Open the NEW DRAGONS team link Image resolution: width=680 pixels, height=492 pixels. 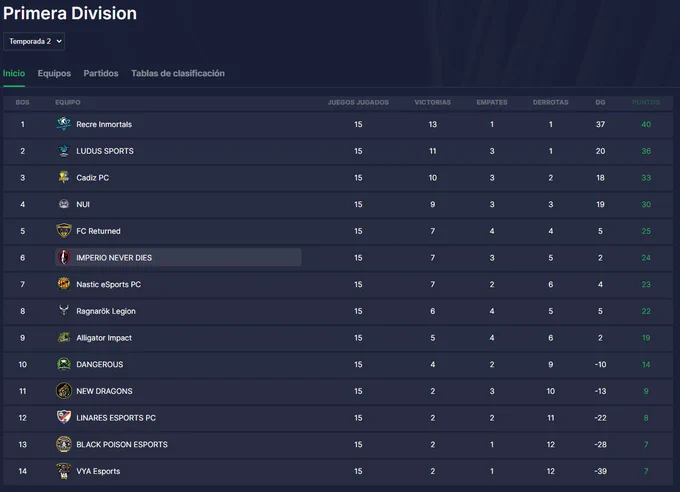pos(105,391)
